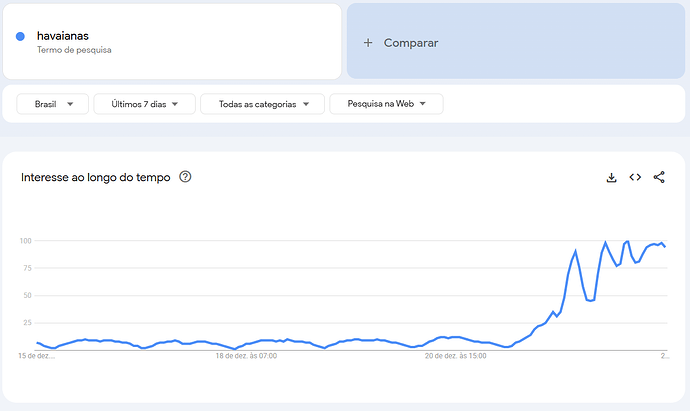Click the Interesse ao longo do tempo heading
Screen dimensions: 690x411
(x=95, y=177)
